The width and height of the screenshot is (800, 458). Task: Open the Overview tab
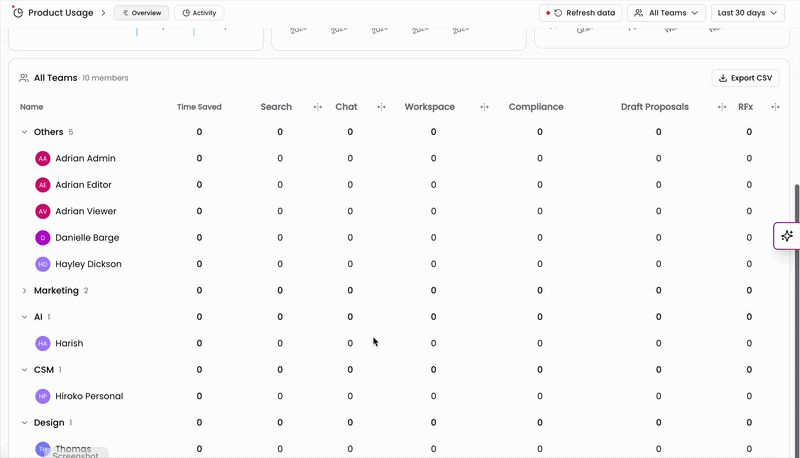click(x=141, y=13)
